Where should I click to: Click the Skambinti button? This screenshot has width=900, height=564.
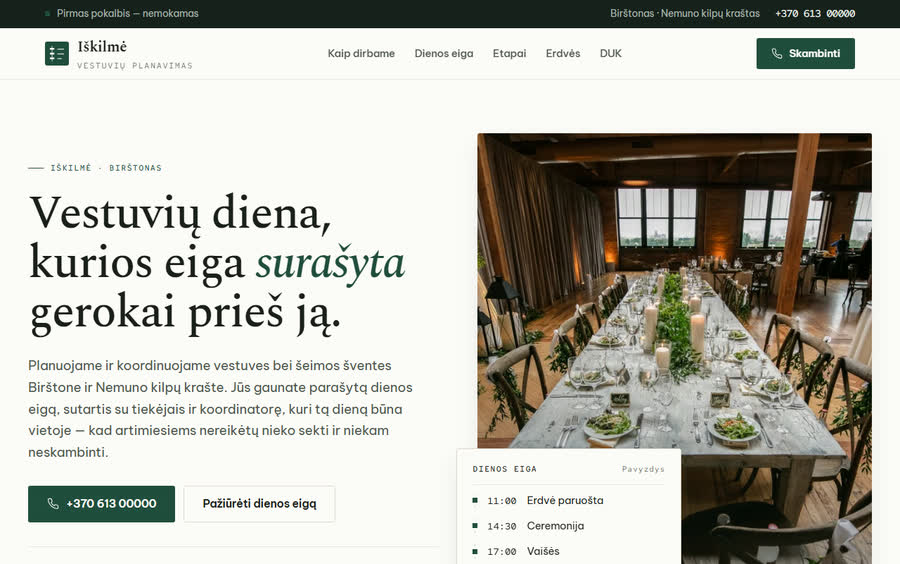point(805,53)
